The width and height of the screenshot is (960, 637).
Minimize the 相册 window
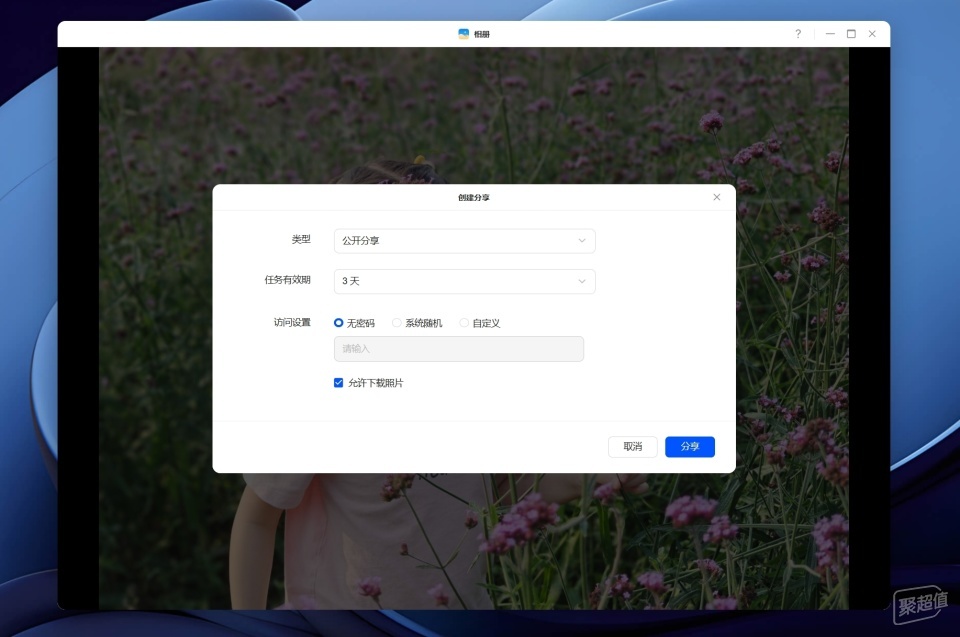(x=830, y=34)
